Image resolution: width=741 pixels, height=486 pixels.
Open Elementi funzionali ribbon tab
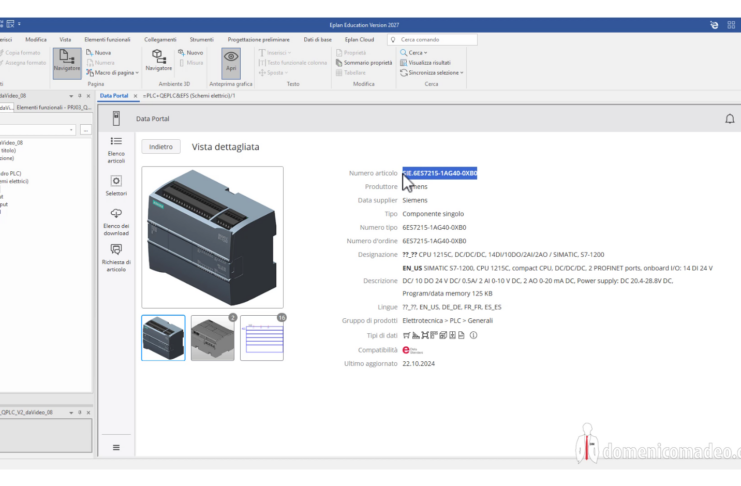click(x=107, y=39)
